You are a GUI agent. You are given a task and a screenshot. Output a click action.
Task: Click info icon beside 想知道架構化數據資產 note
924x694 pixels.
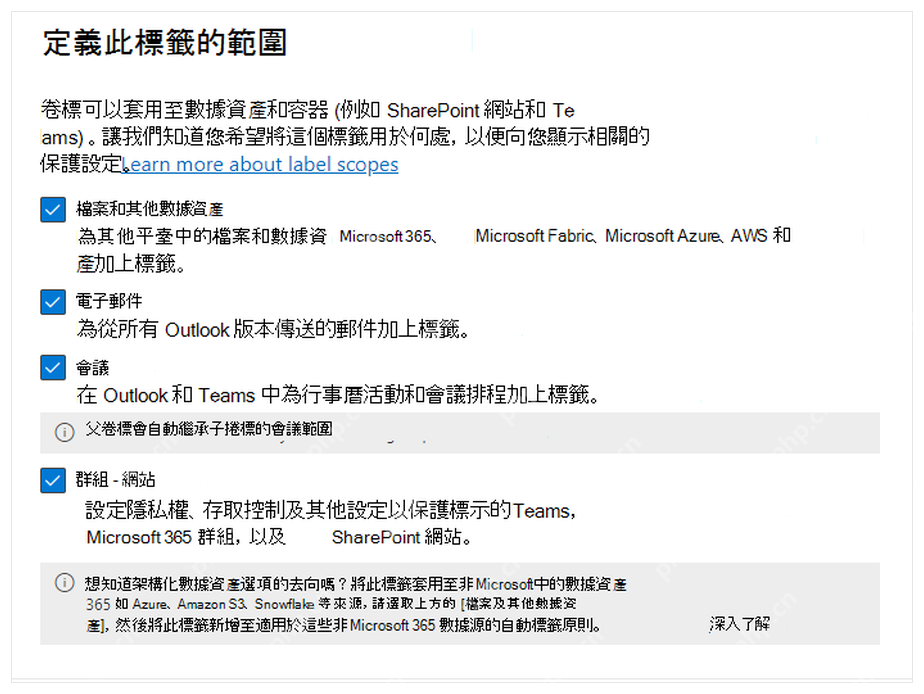[64, 583]
